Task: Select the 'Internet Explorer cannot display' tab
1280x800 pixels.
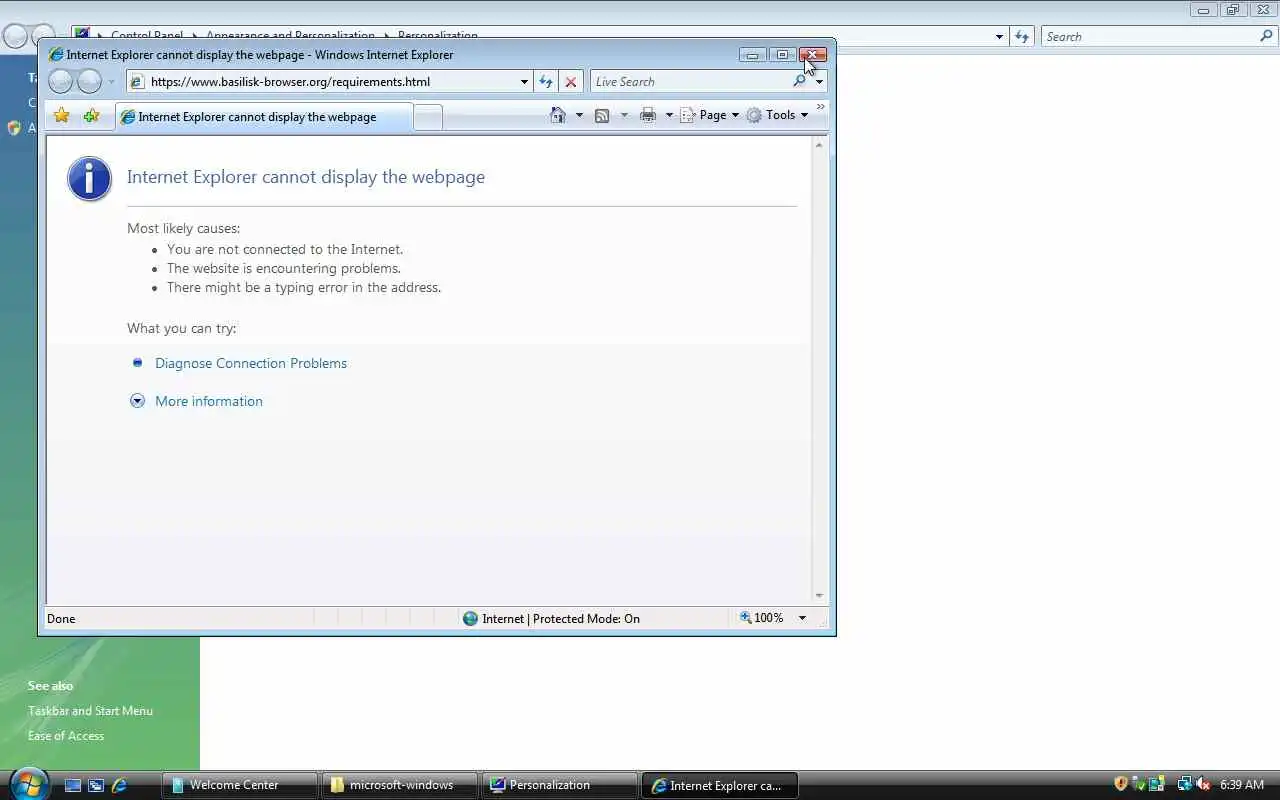Action: click(x=263, y=117)
